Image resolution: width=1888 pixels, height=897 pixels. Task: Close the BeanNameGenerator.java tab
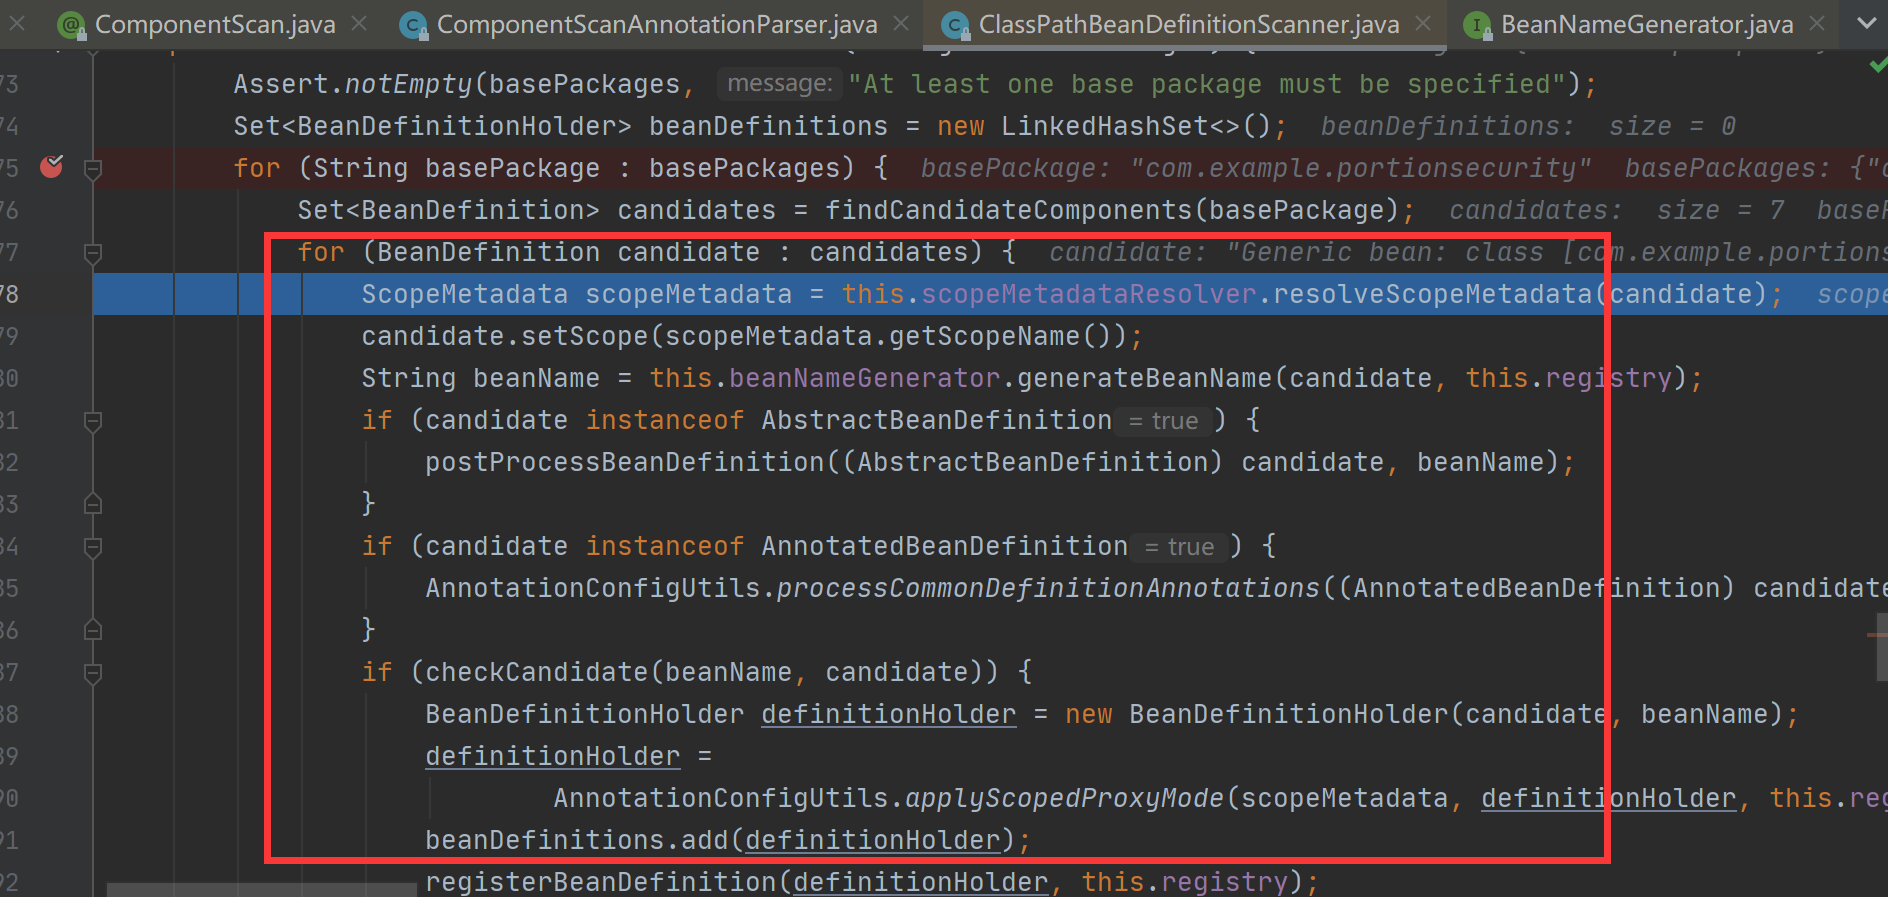pyautogui.click(x=1817, y=23)
